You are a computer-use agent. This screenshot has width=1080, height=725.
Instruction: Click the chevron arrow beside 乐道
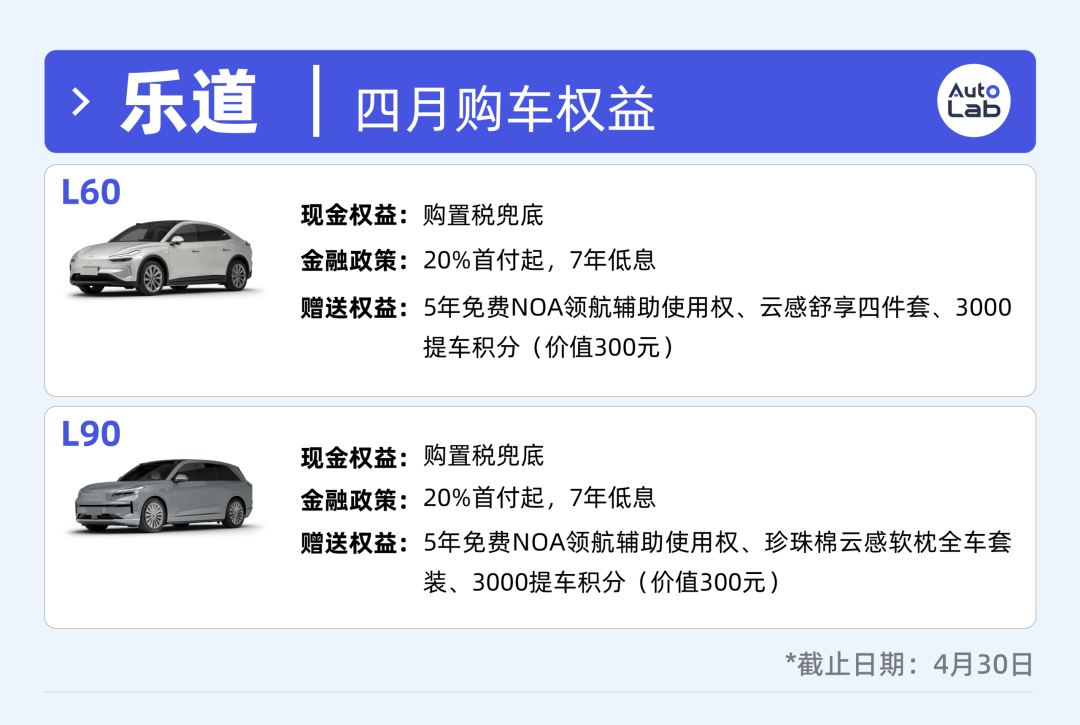pyautogui.click(x=83, y=102)
